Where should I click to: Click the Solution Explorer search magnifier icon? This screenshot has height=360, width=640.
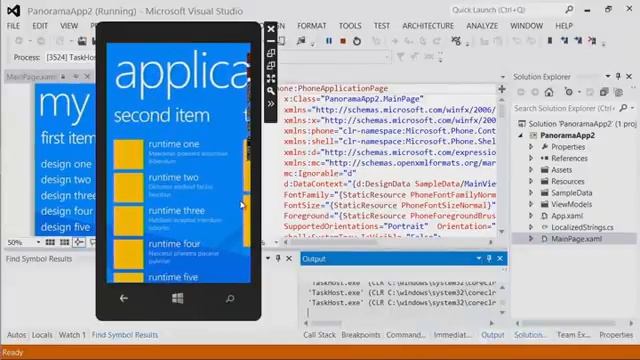pyautogui.click(x=623, y=108)
